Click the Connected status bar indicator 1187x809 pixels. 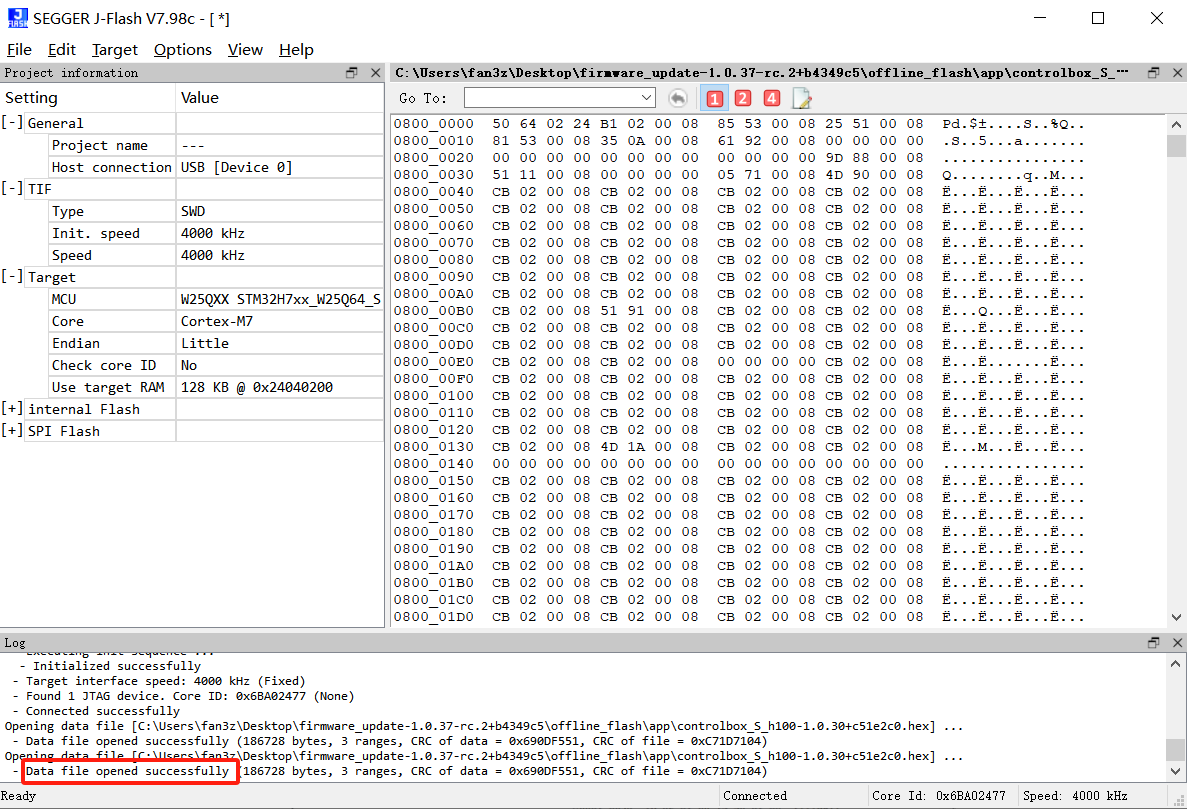[755, 796]
